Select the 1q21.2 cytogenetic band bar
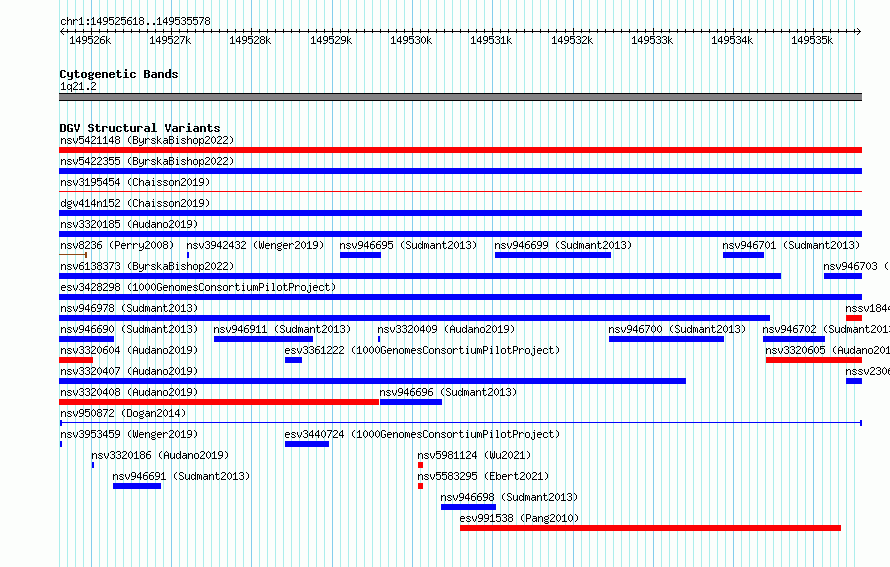 (460, 97)
